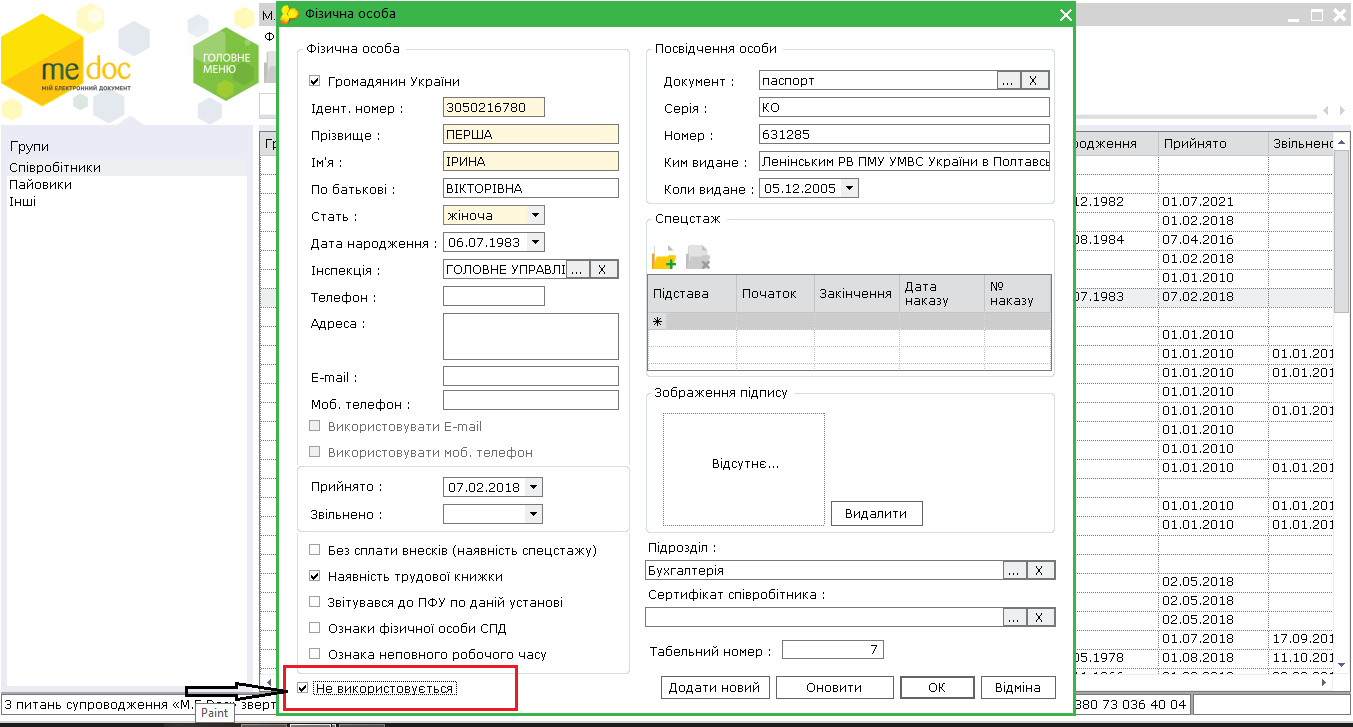
Task: Toggle the Не використовується checkbox
Action: pyautogui.click(x=303, y=688)
